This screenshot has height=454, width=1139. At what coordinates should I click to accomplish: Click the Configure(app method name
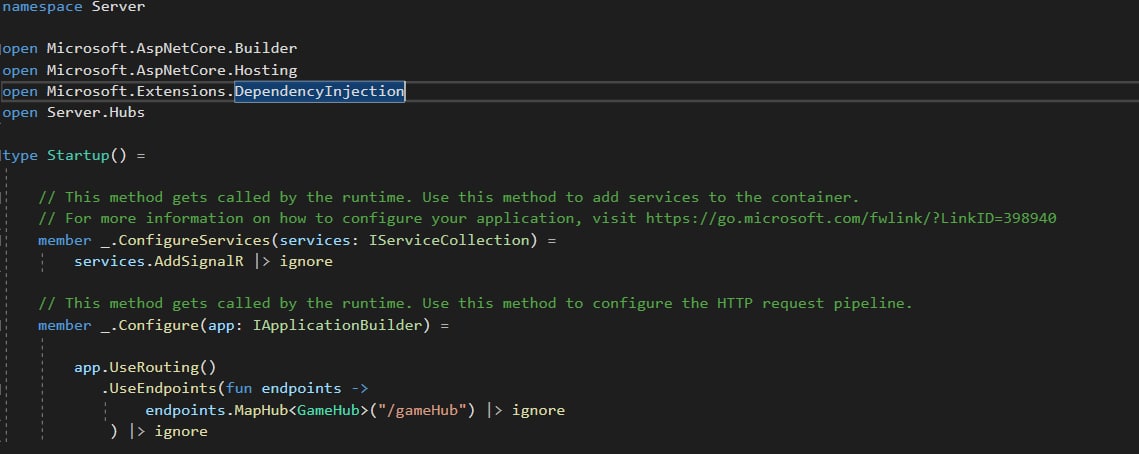click(x=159, y=325)
